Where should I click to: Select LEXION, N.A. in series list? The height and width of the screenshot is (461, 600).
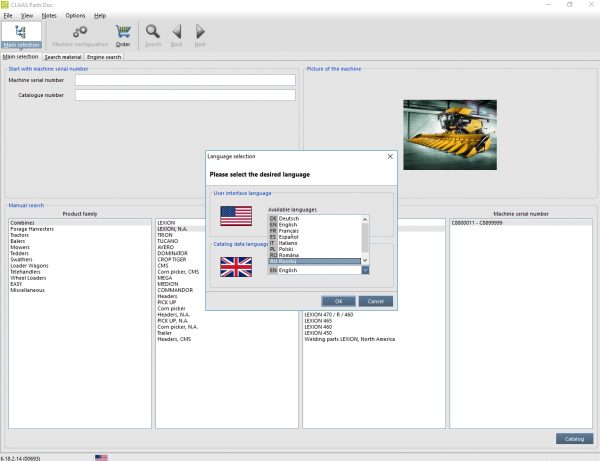point(172,229)
